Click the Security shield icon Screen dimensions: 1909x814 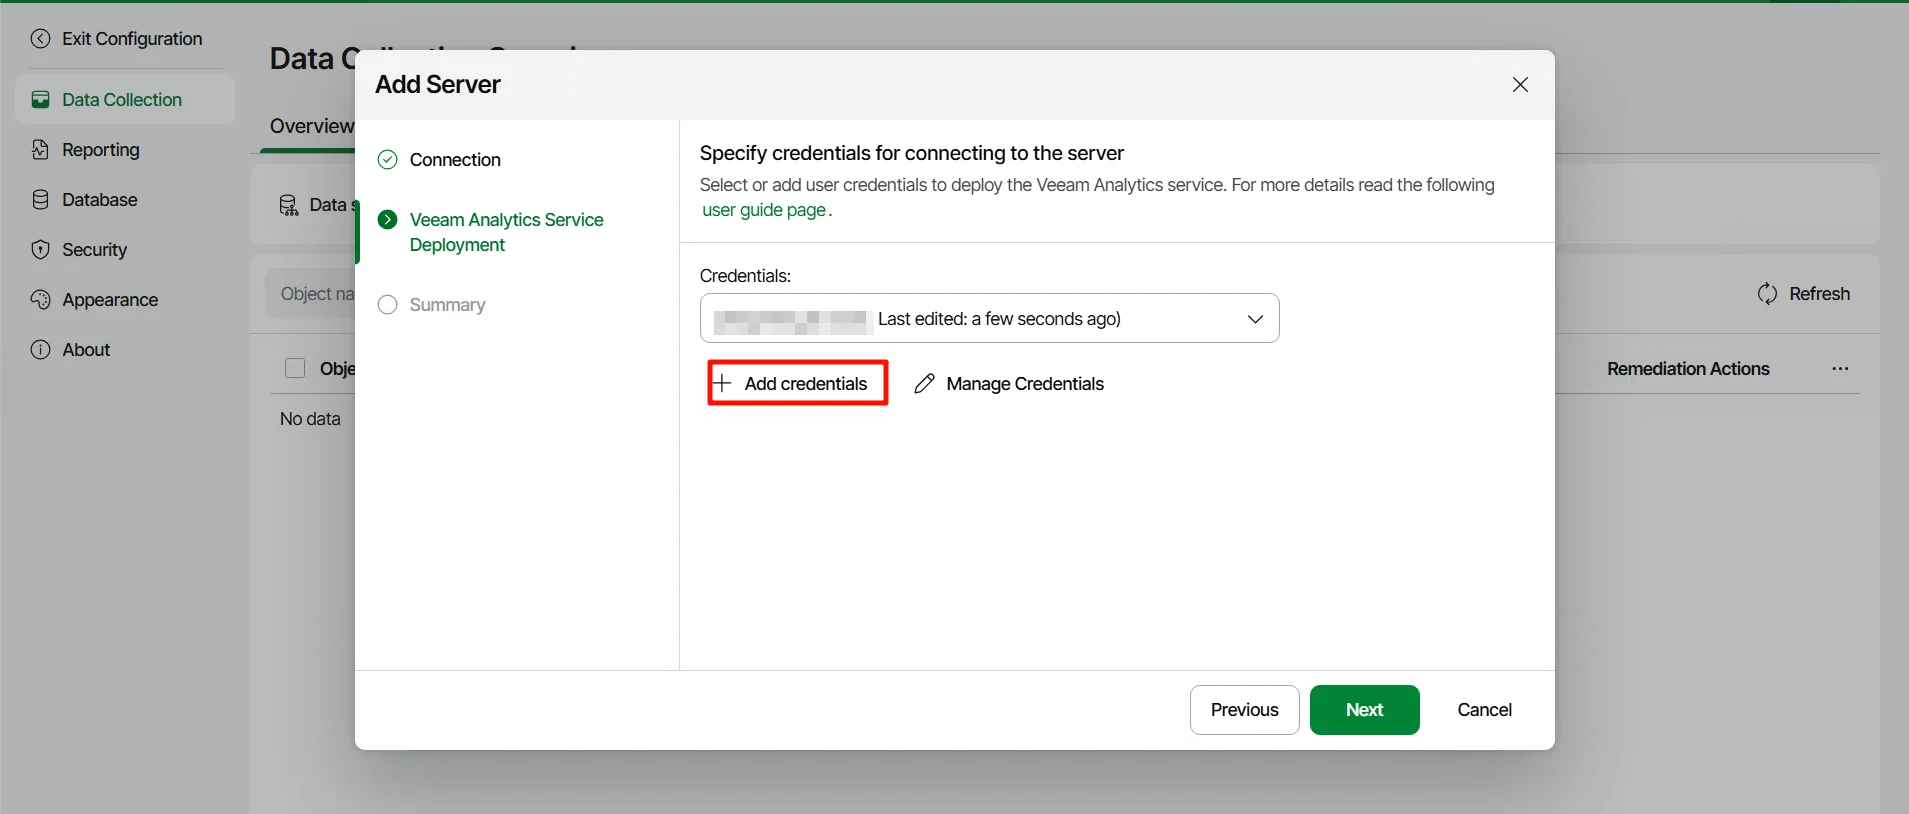point(40,250)
